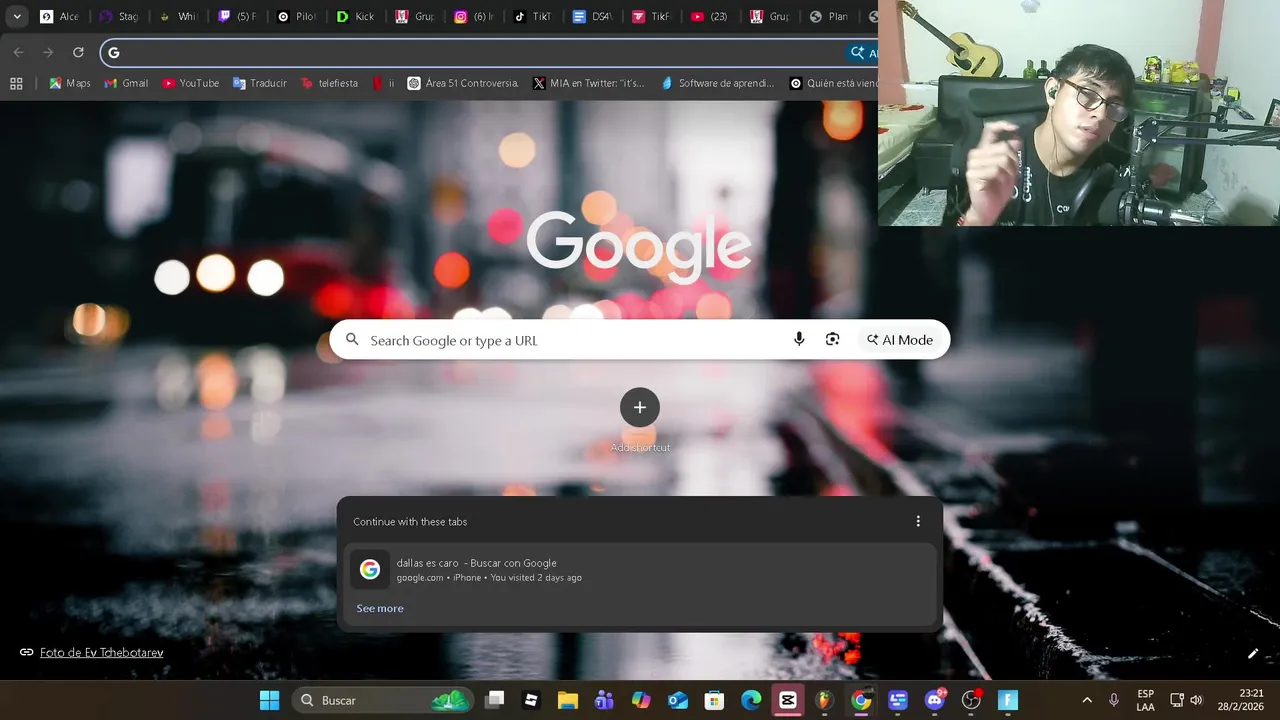This screenshot has height=720, width=1280.
Task: Open the dallas es caro search result tab
Action: [640, 570]
